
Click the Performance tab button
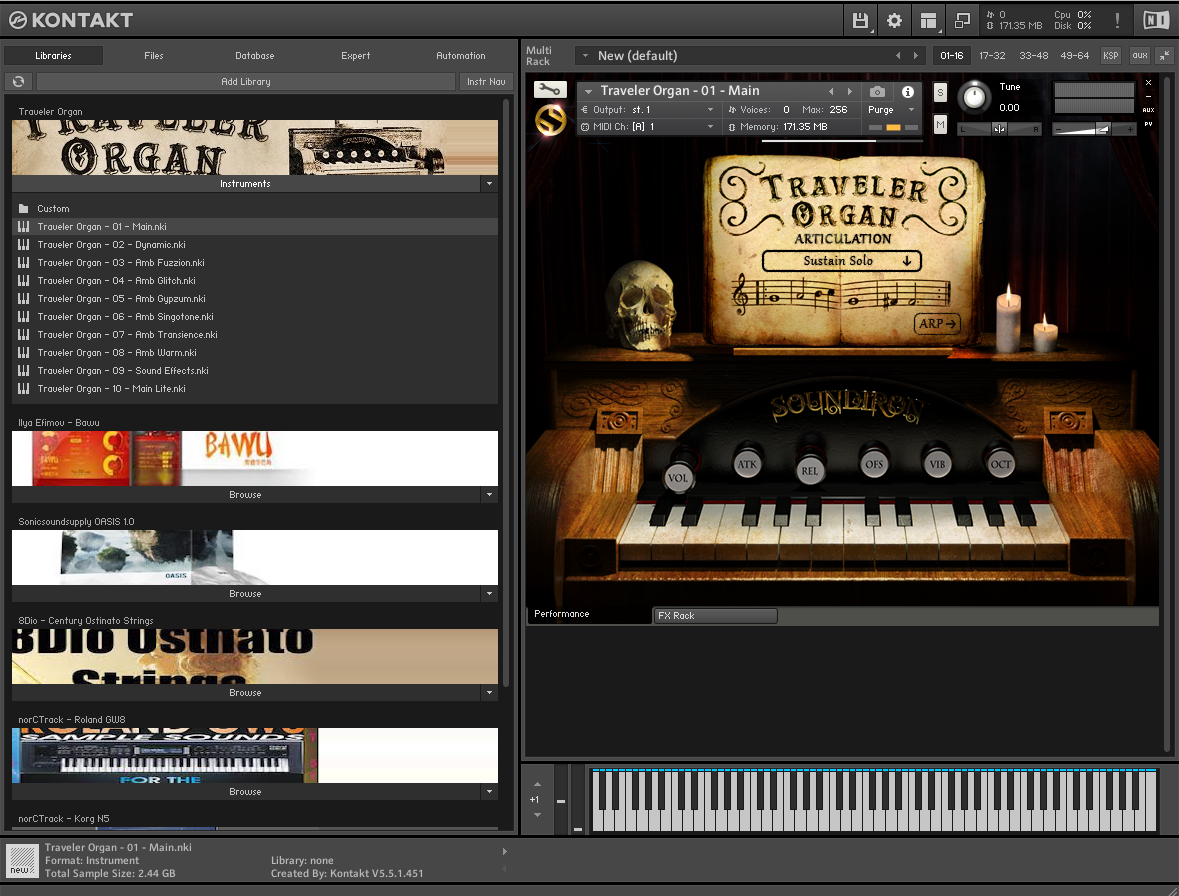[x=589, y=614]
